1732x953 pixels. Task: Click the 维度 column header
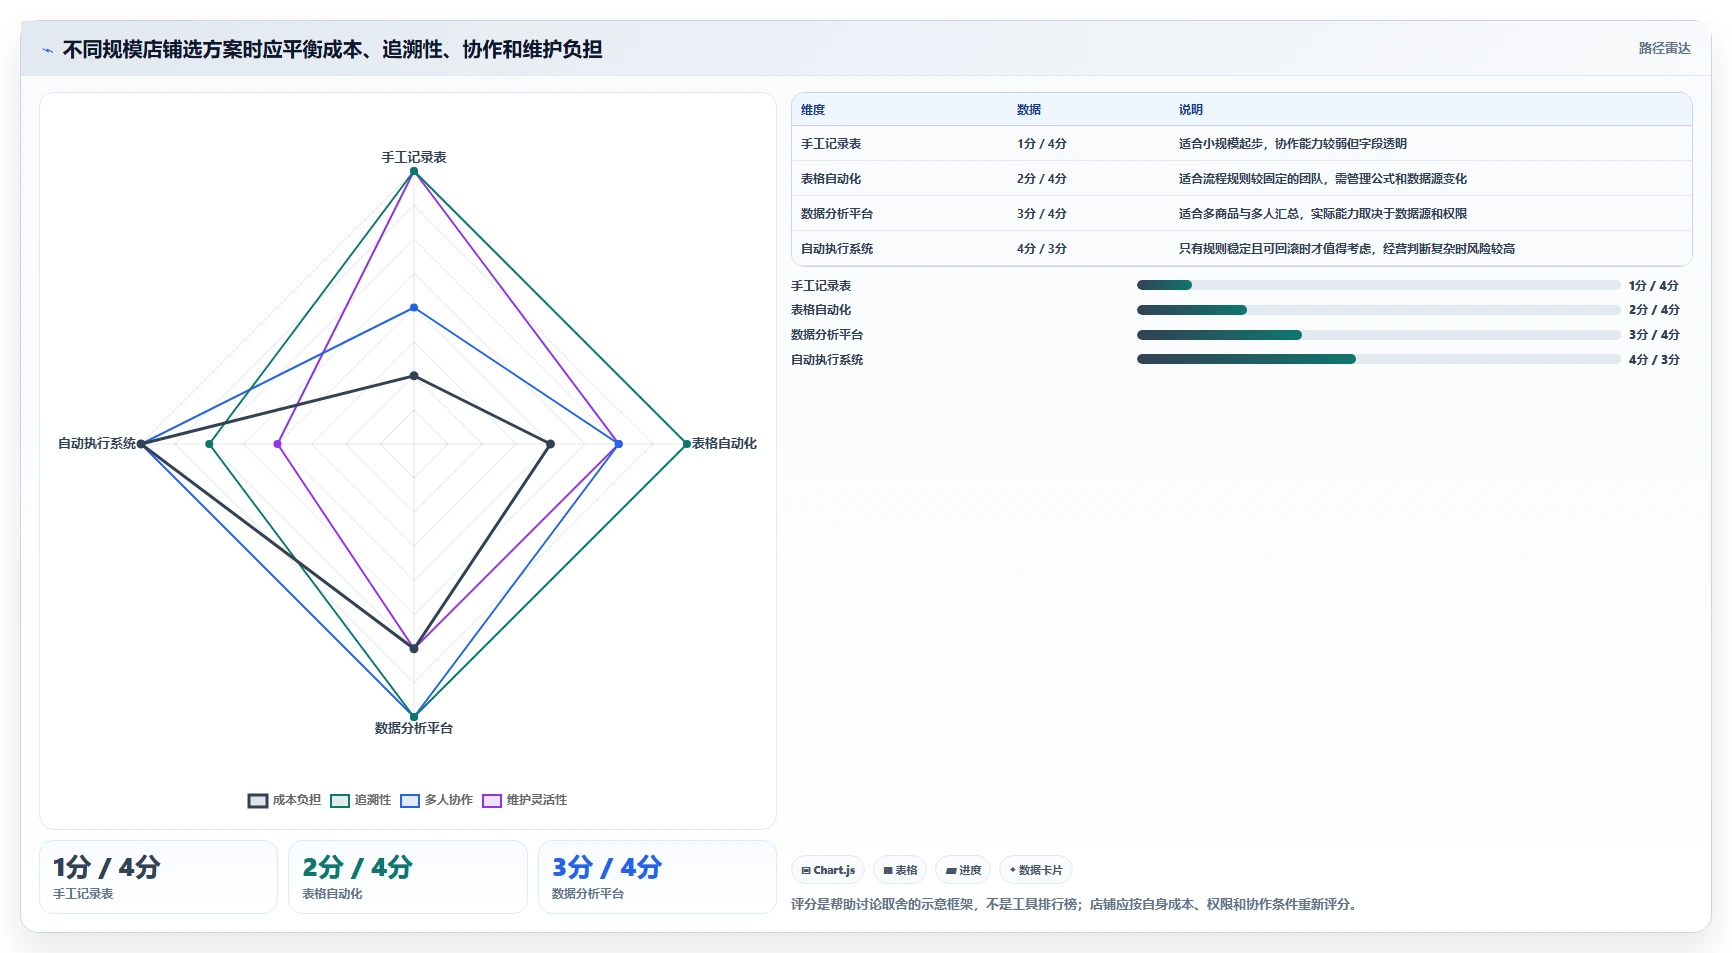[813, 110]
